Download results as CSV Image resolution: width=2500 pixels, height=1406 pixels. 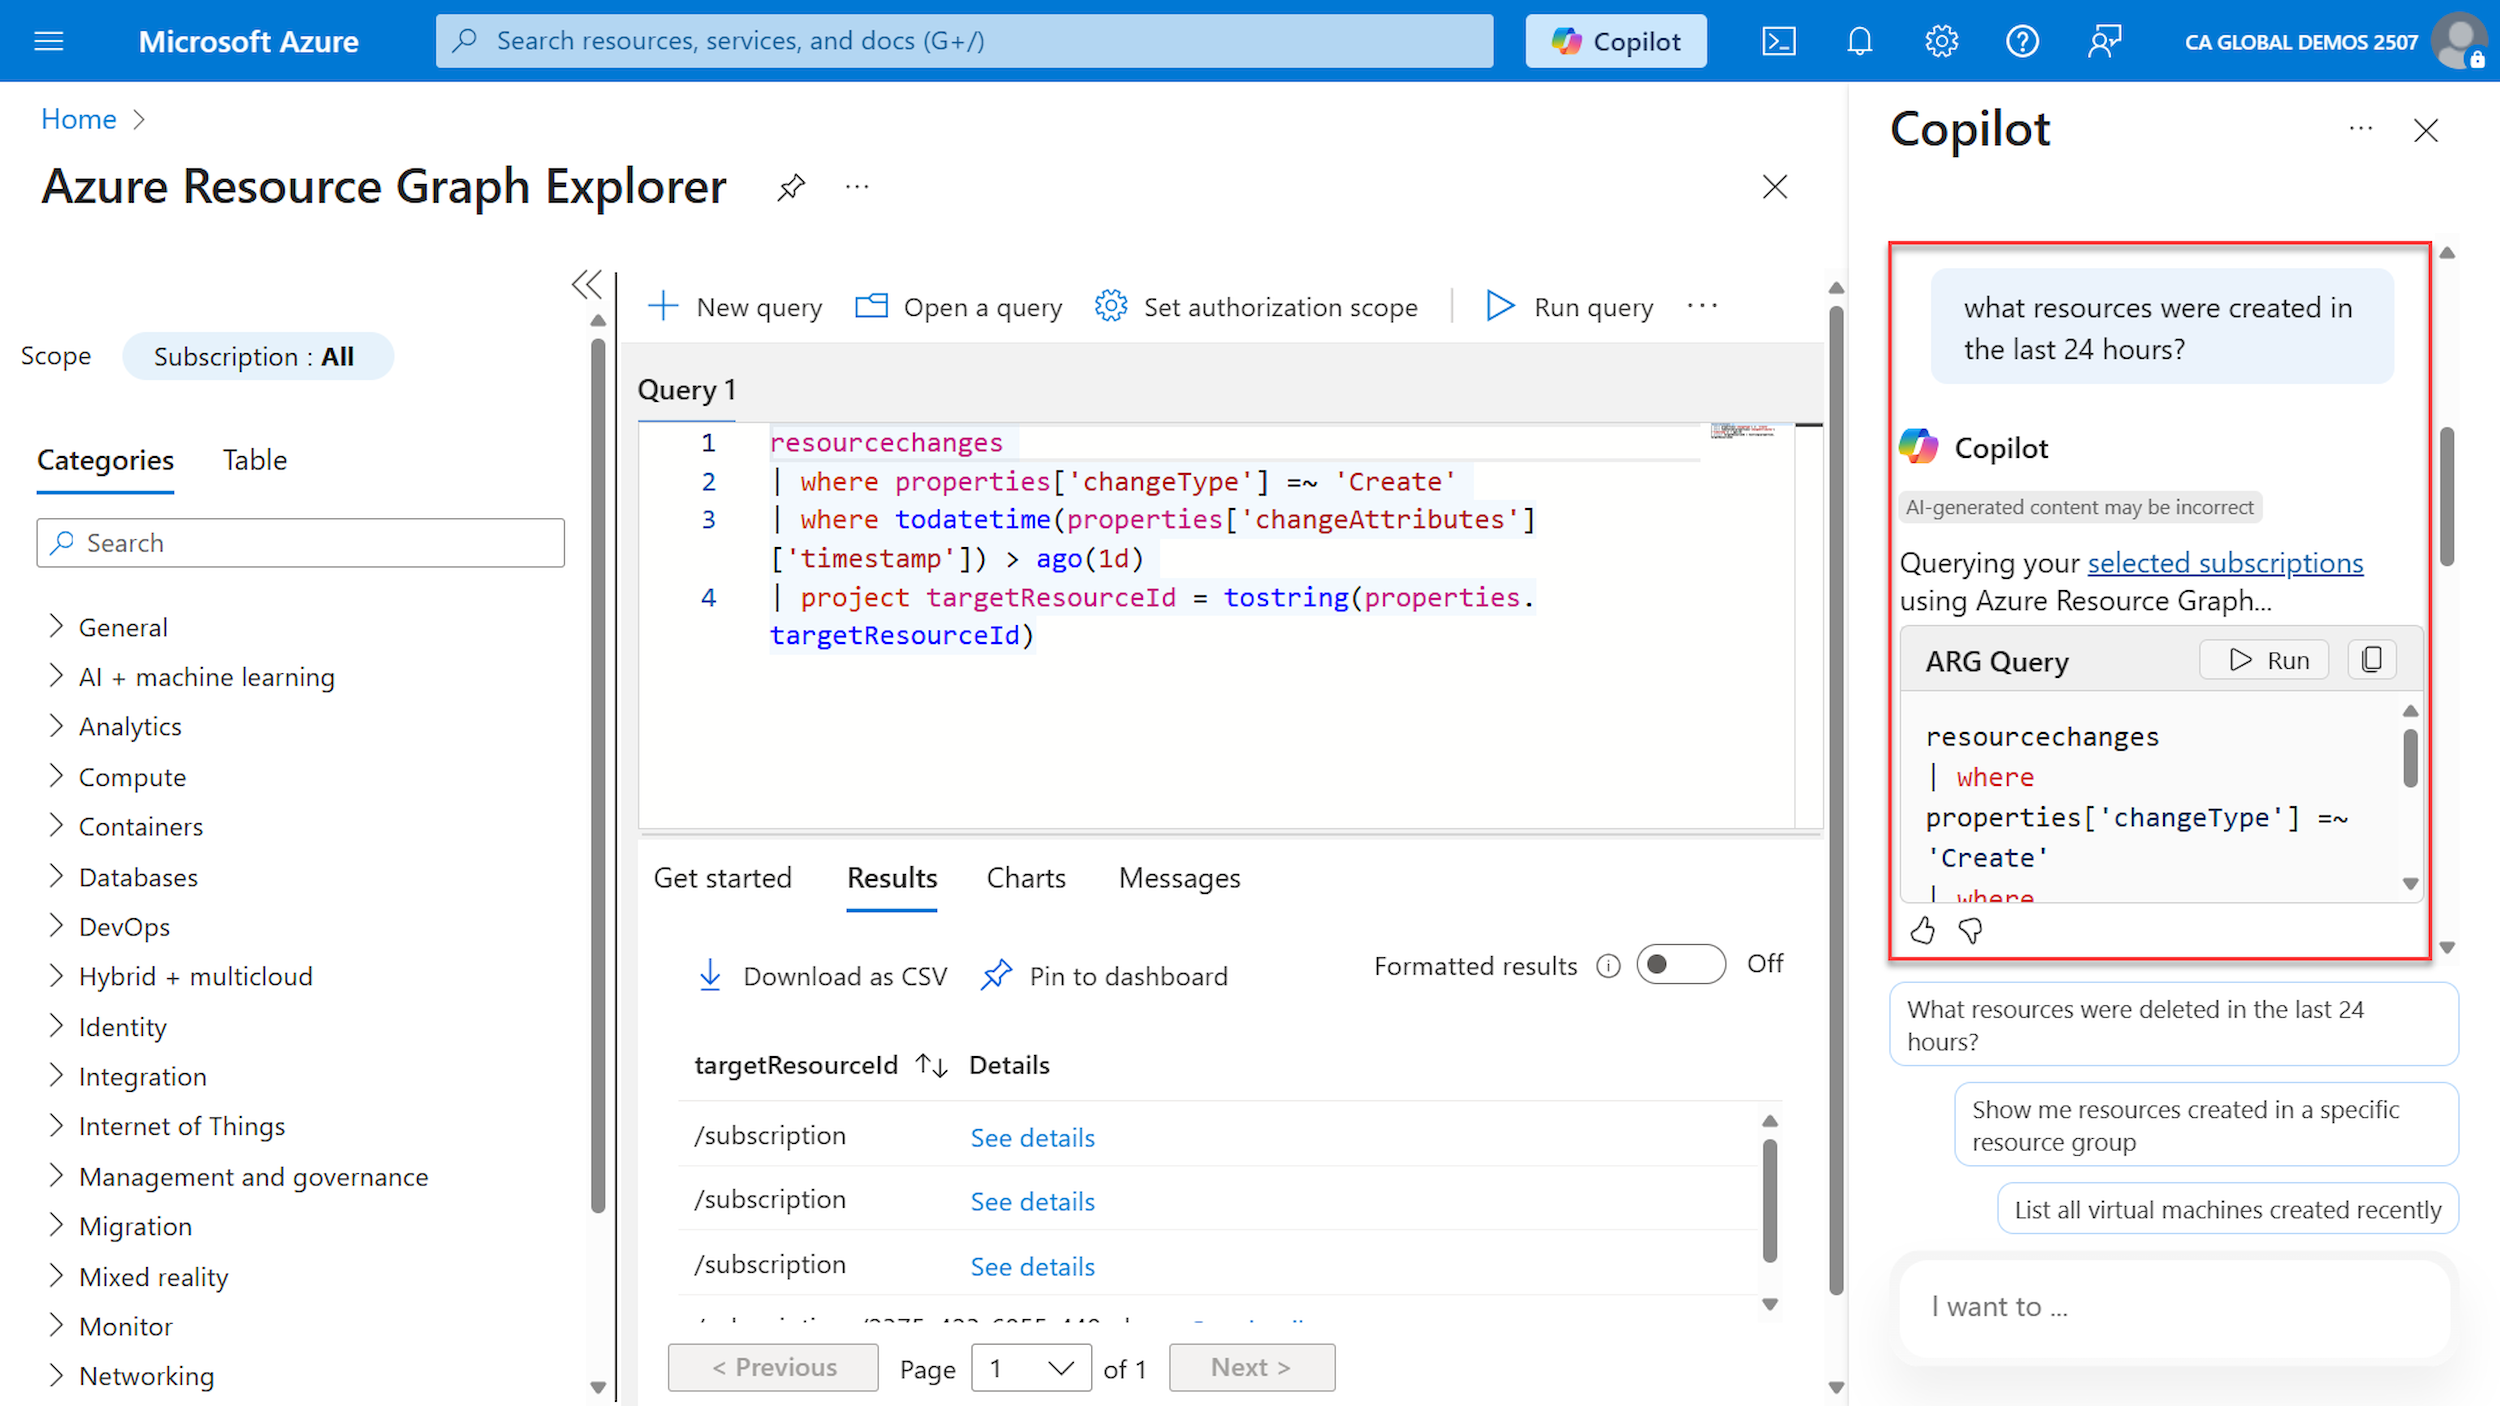click(822, 976)
